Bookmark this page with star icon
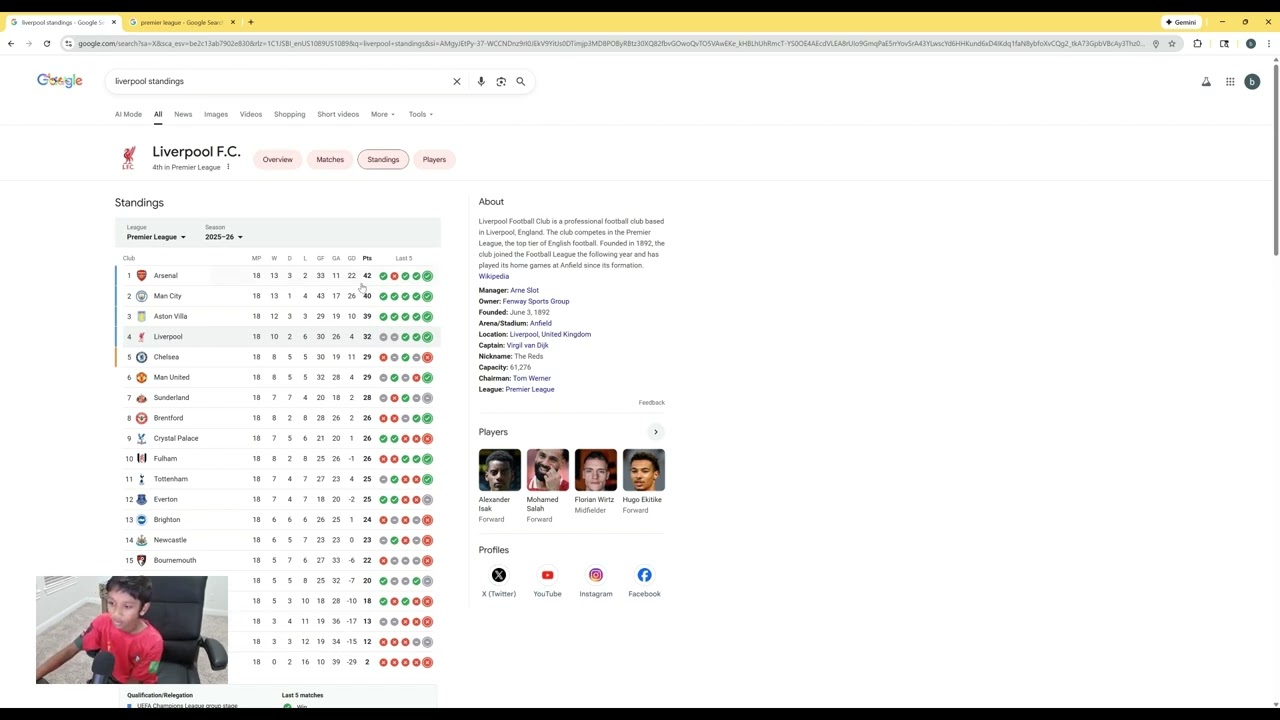The image size is (1280, 720). click(1172, 44)
